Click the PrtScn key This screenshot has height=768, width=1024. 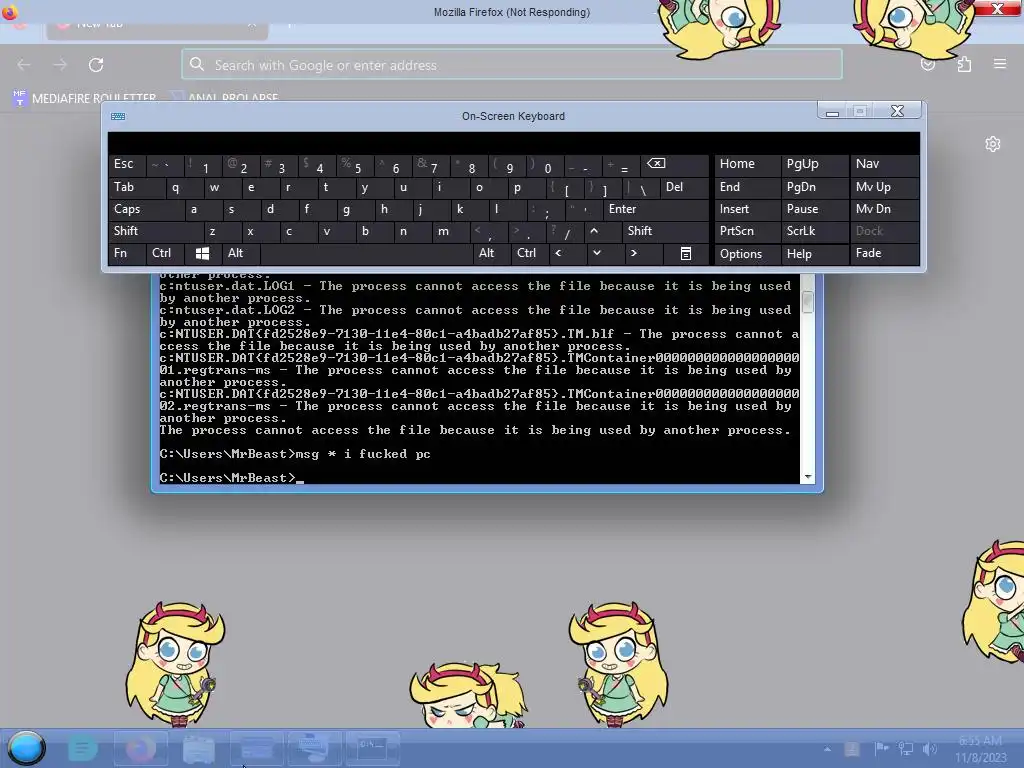746,231
